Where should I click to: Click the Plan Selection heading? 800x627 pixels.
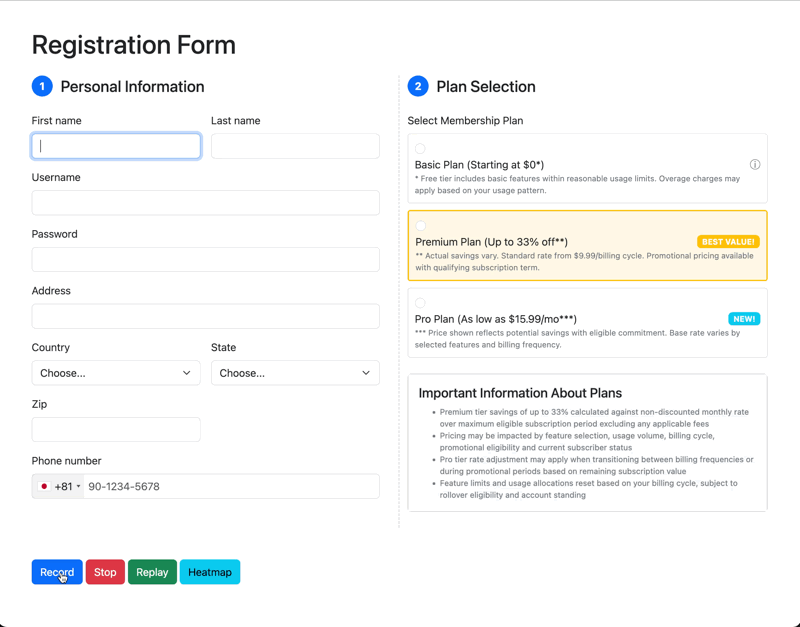coord(486,87)
